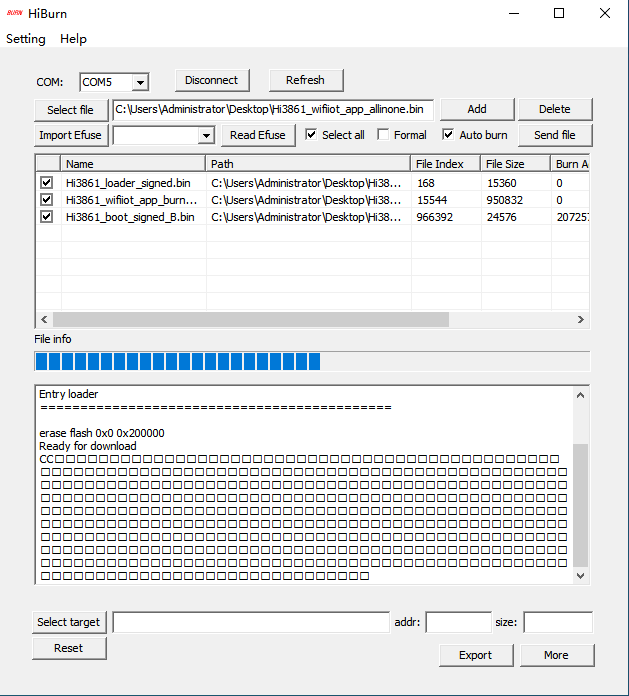629x696 pixels.
Task: Click the burn progress bar
Action: pos(312,361)
